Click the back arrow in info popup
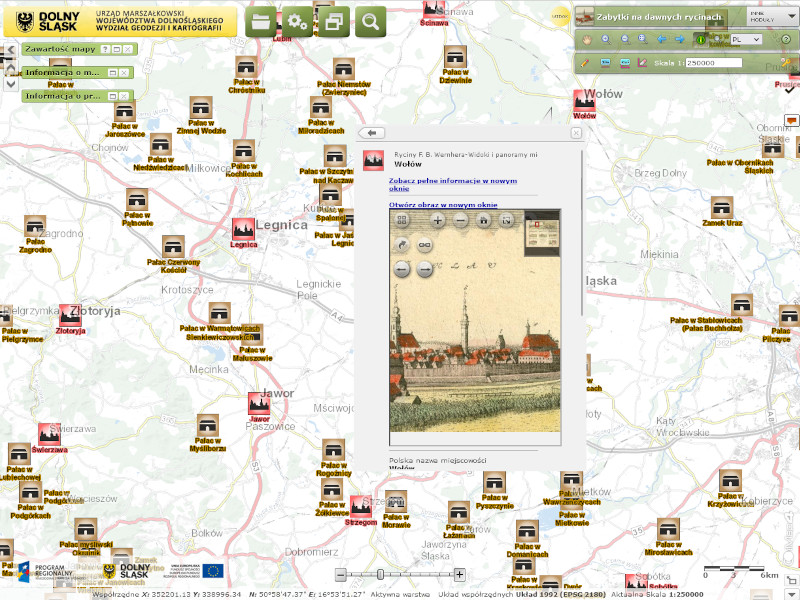 [x=371, y=133]
